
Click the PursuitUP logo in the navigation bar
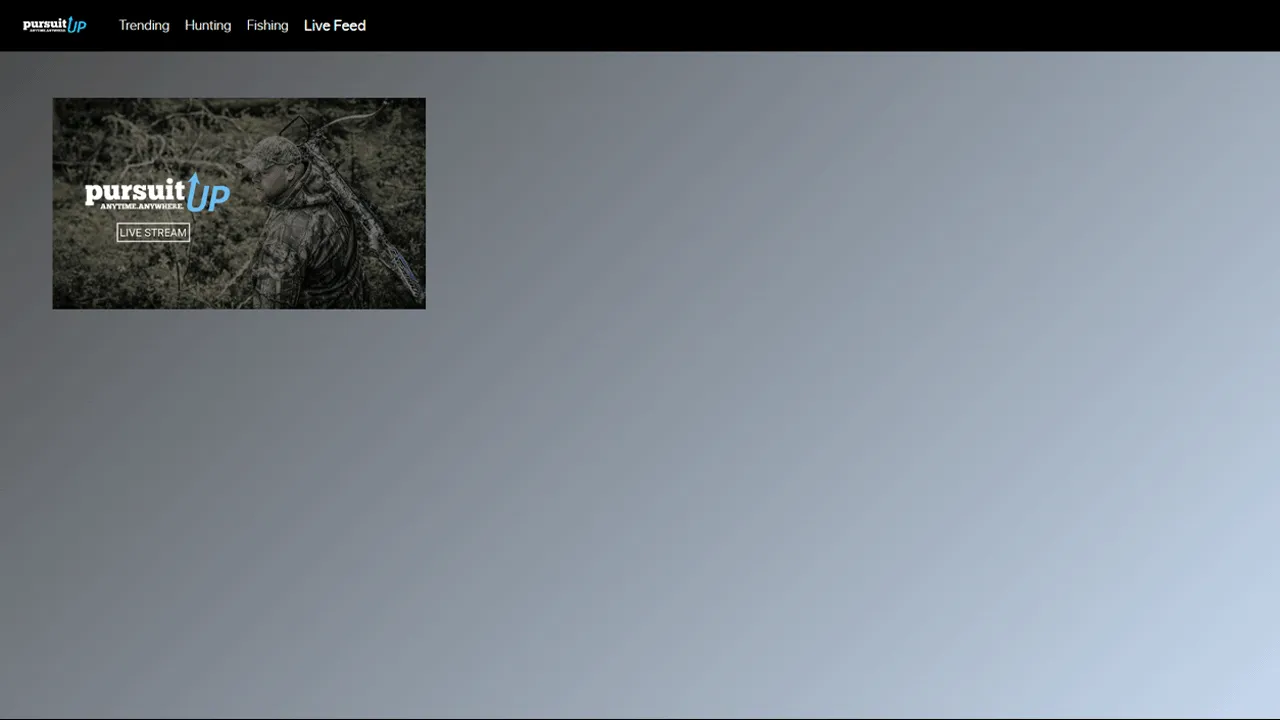point(54,25)
